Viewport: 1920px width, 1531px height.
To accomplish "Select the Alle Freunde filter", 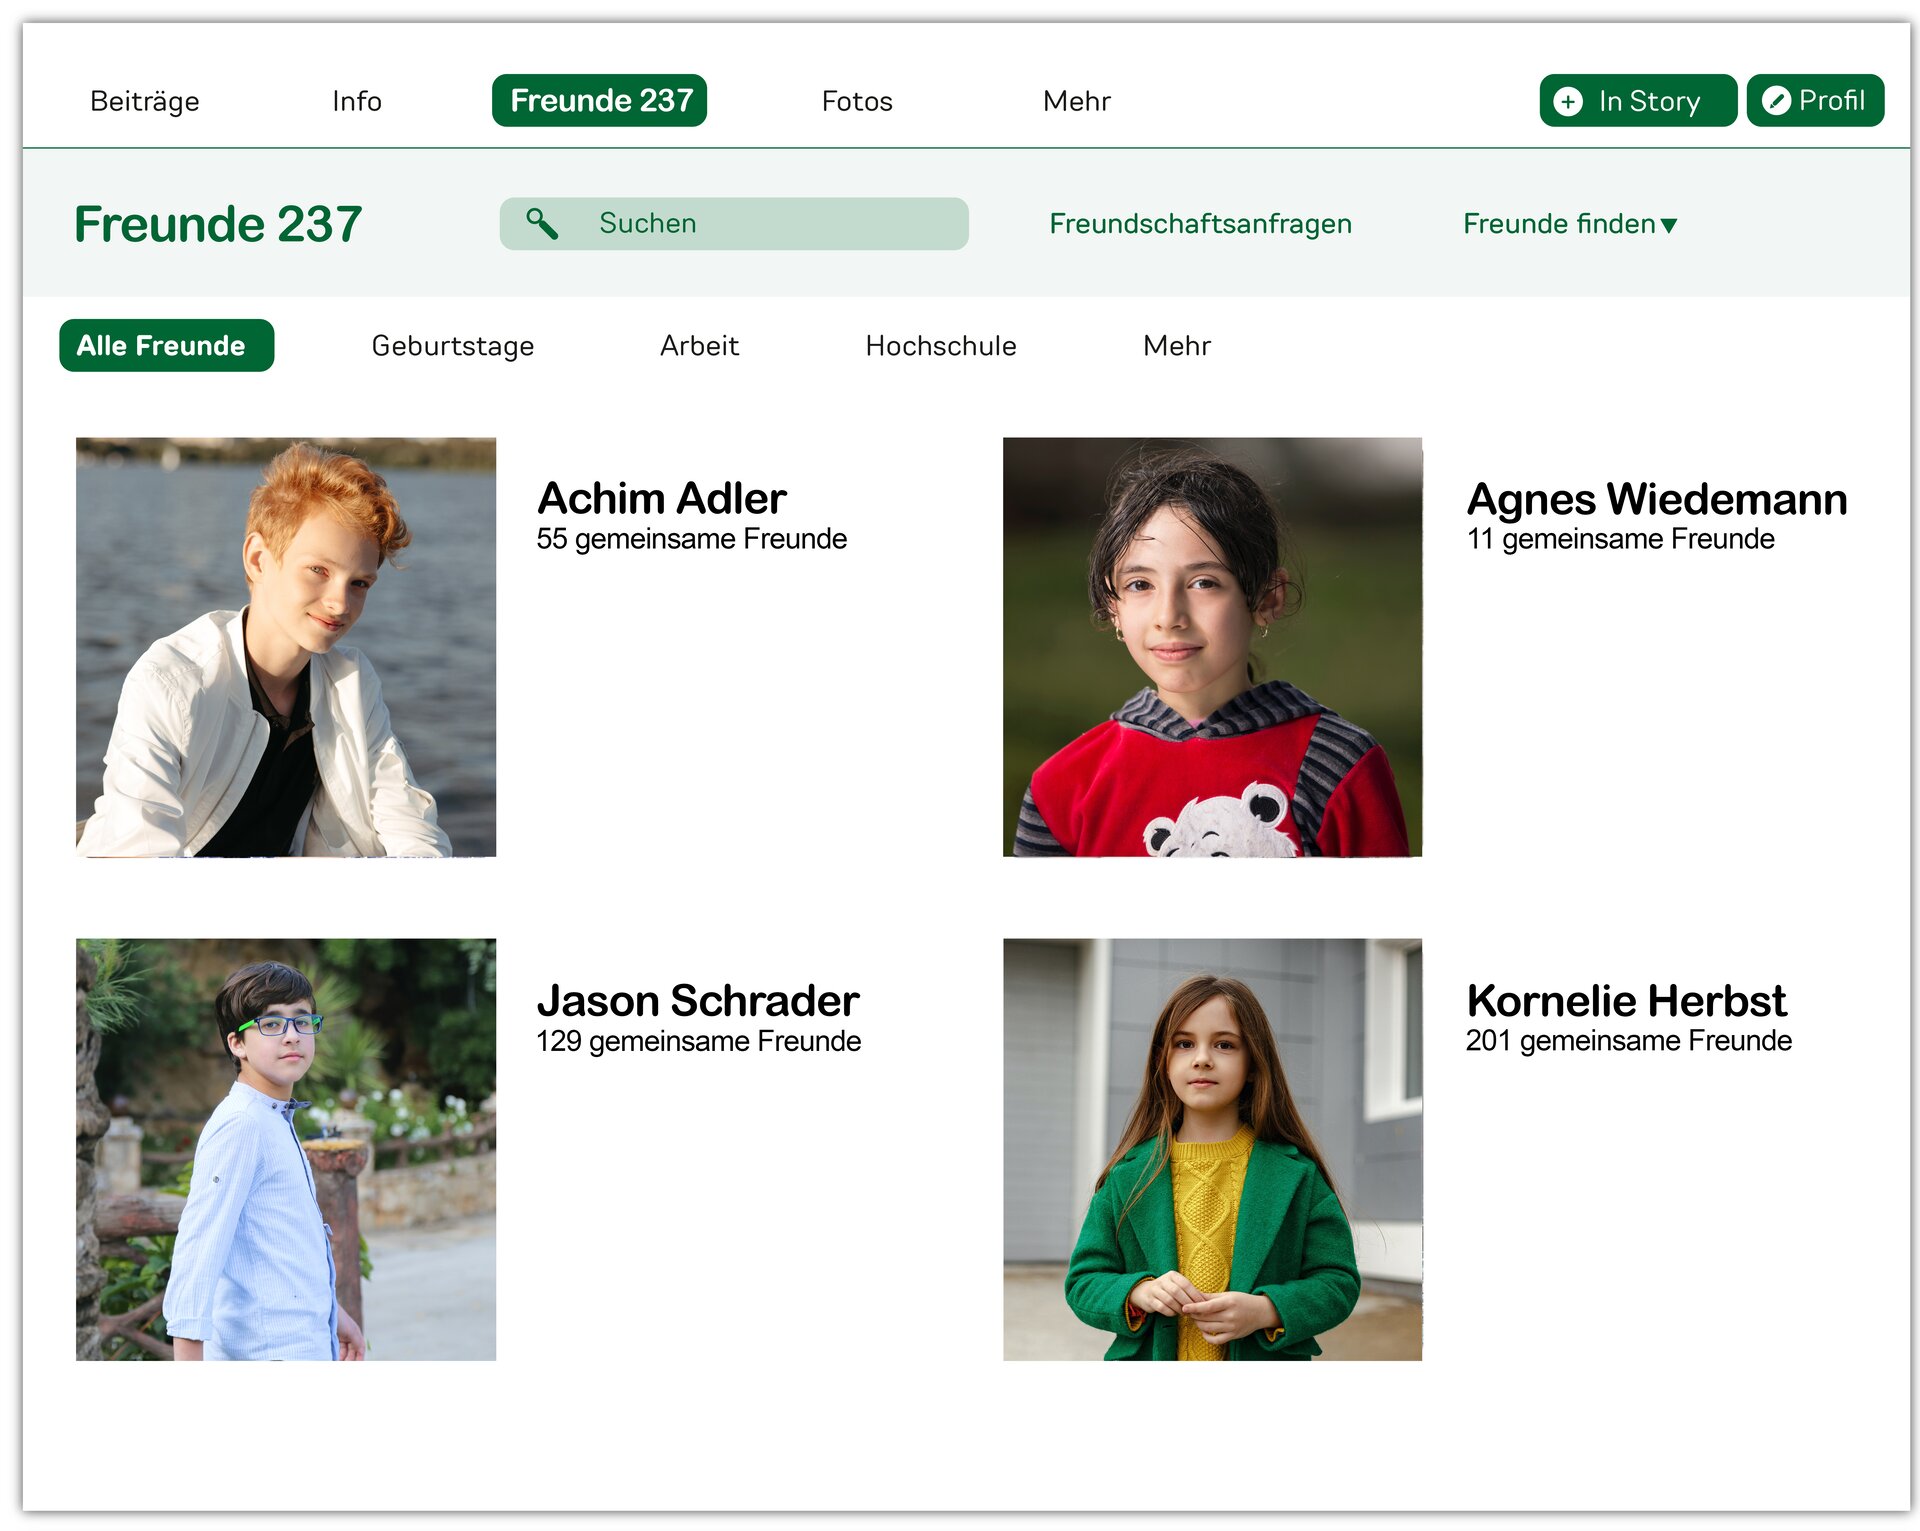I will click(166, 346).
